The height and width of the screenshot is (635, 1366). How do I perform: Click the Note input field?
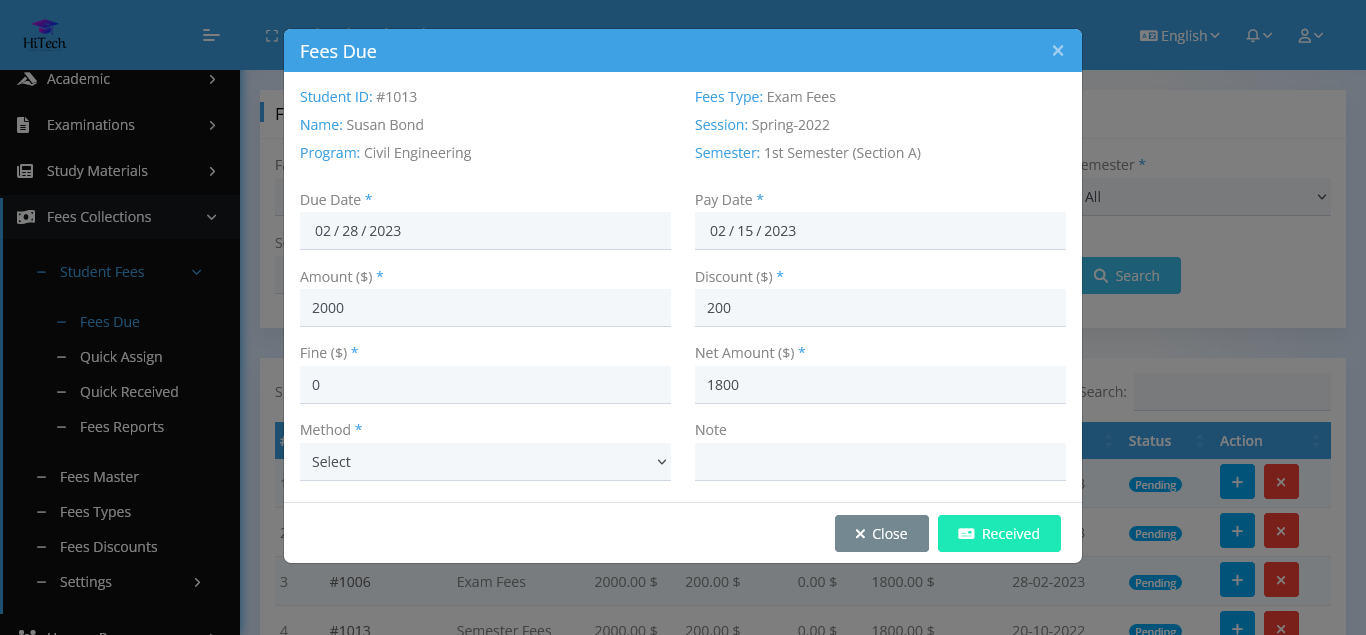point(879,461)
